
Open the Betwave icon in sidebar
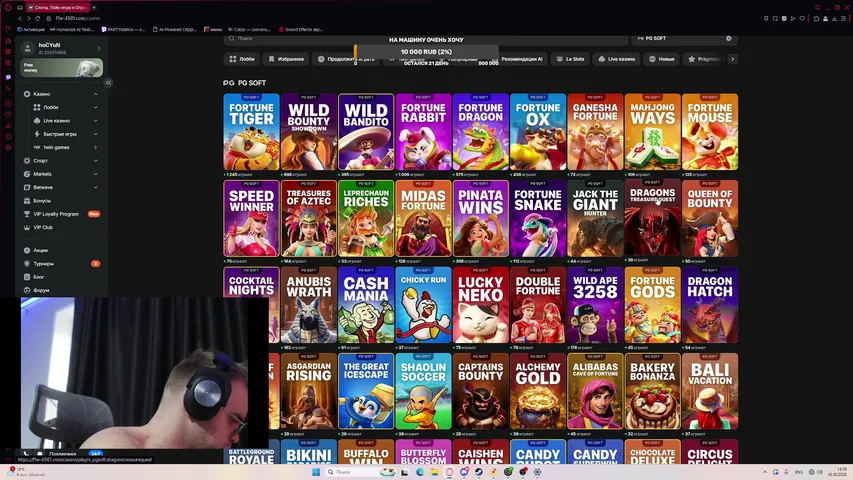(27, 187)
